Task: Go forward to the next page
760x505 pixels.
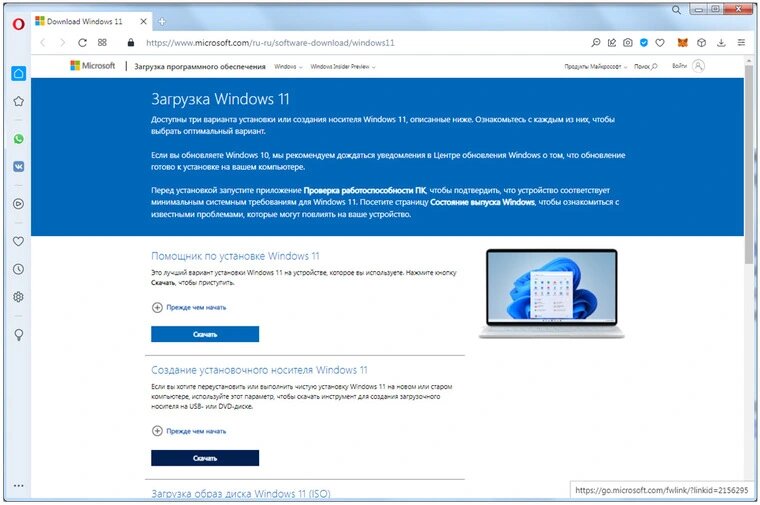Action: (x=62, y=43)
